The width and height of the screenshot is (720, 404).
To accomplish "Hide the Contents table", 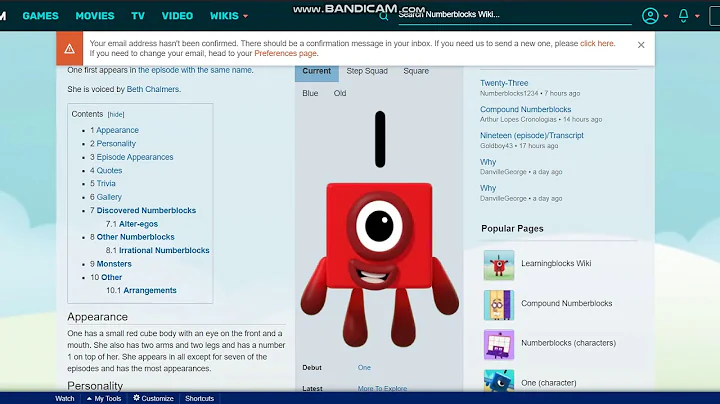I will tap(116, 114).
